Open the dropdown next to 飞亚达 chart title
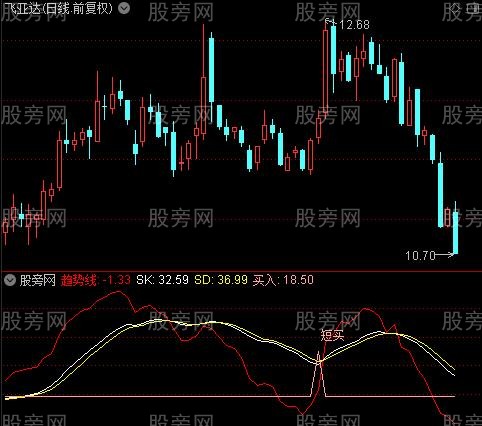The width and height of the screenshot is (482, 426). point(124,8)
